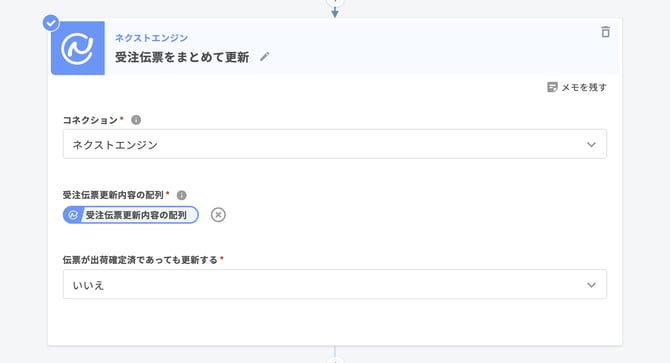
Task: Click the down arrow connector above the card
Action: (x=335, y=12)
